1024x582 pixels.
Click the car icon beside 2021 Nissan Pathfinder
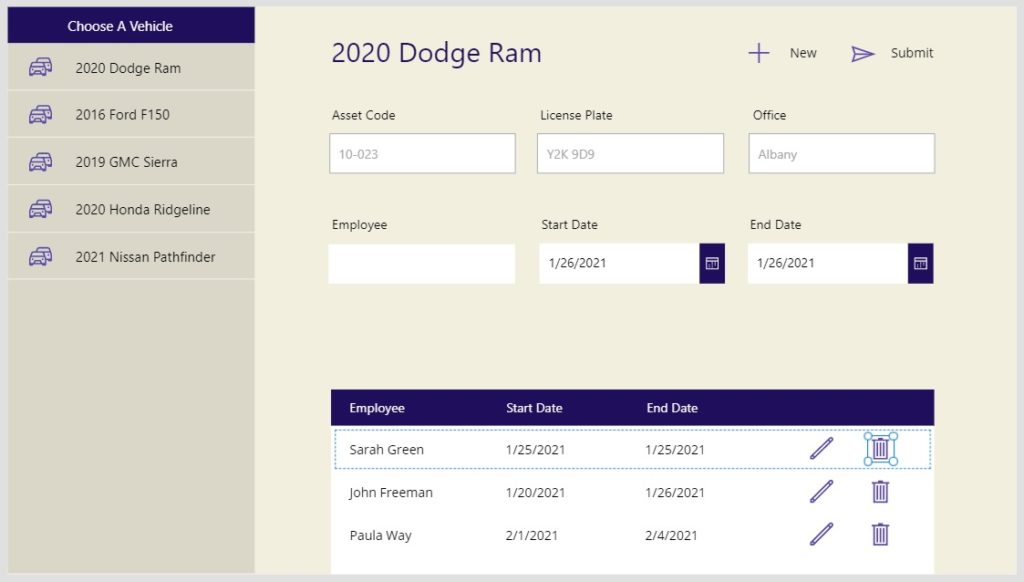click(40, 257)
